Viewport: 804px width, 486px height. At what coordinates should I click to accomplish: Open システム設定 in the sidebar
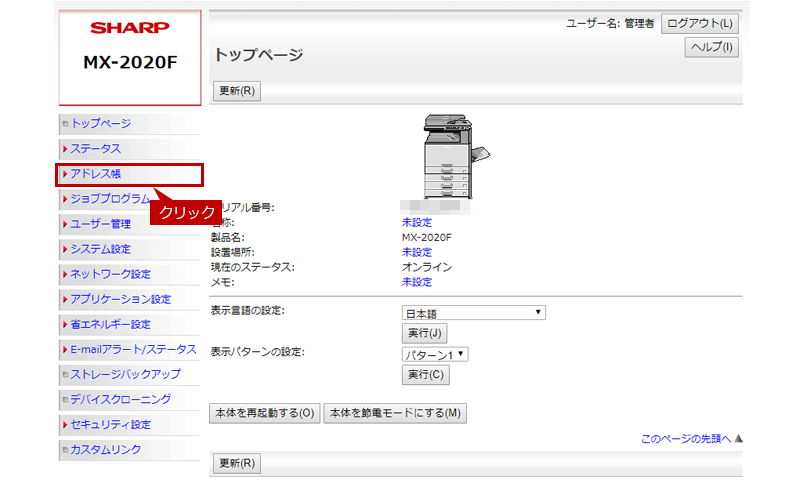(x=100, y=249)
